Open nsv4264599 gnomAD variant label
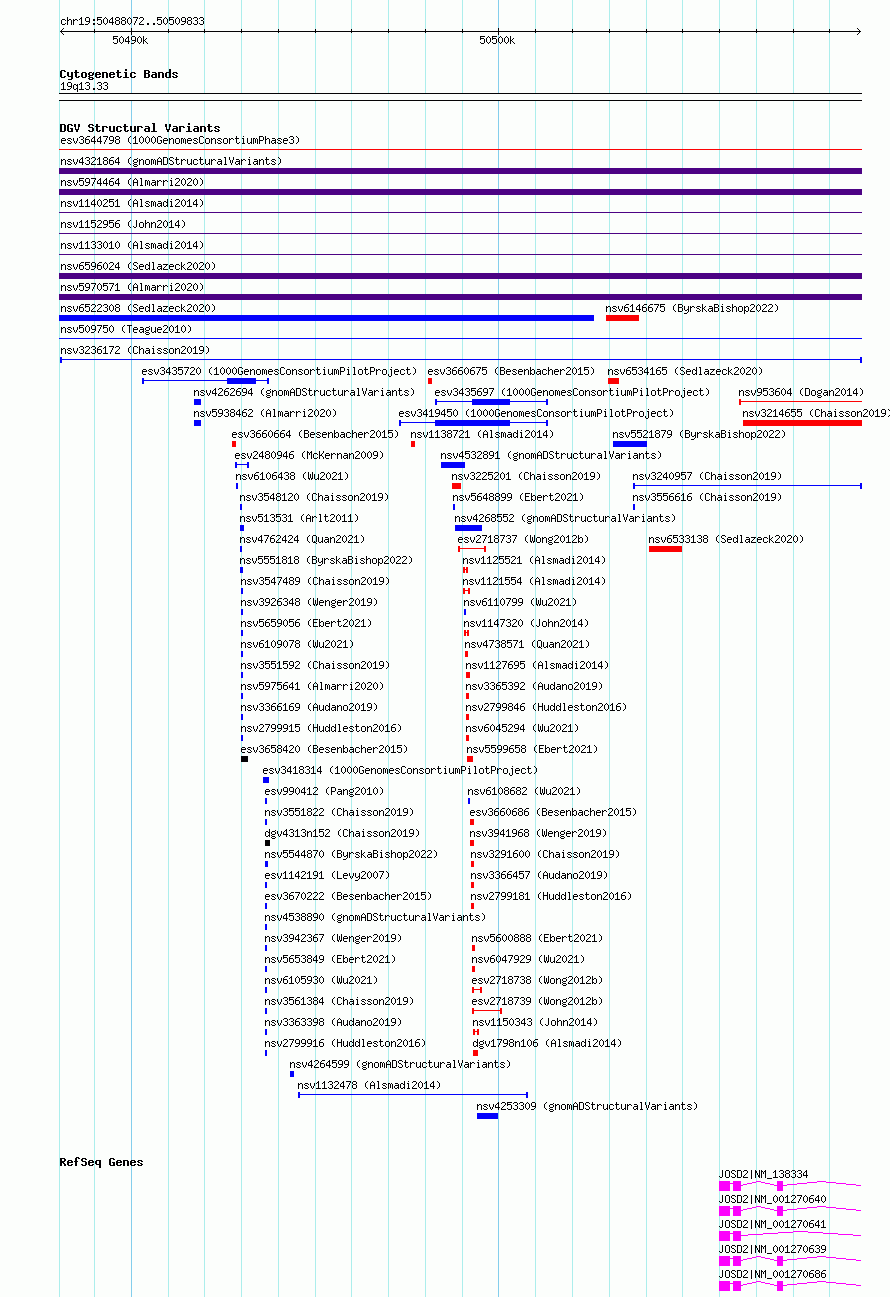890x1297 pixels. coord(400,1064)
